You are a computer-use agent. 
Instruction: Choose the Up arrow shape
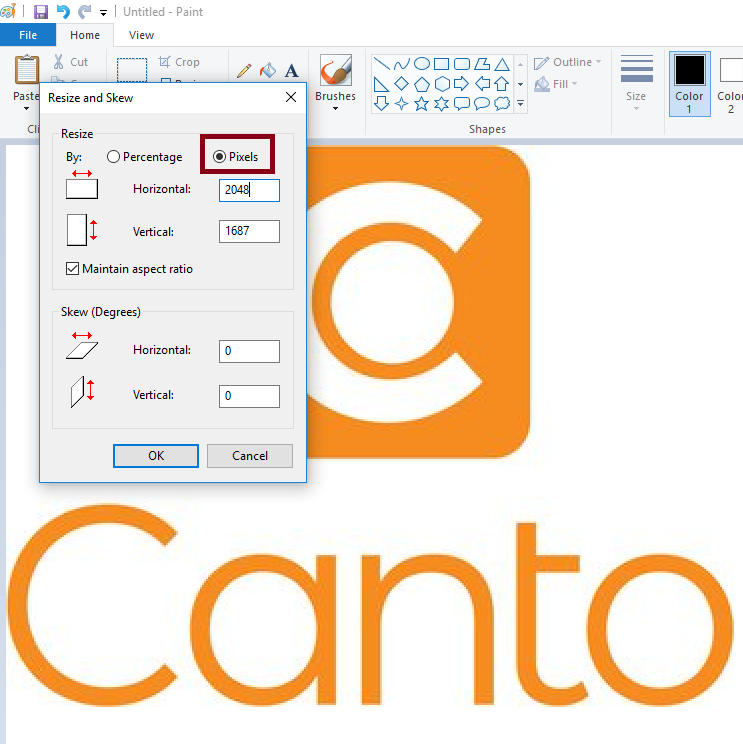[502, 84]
